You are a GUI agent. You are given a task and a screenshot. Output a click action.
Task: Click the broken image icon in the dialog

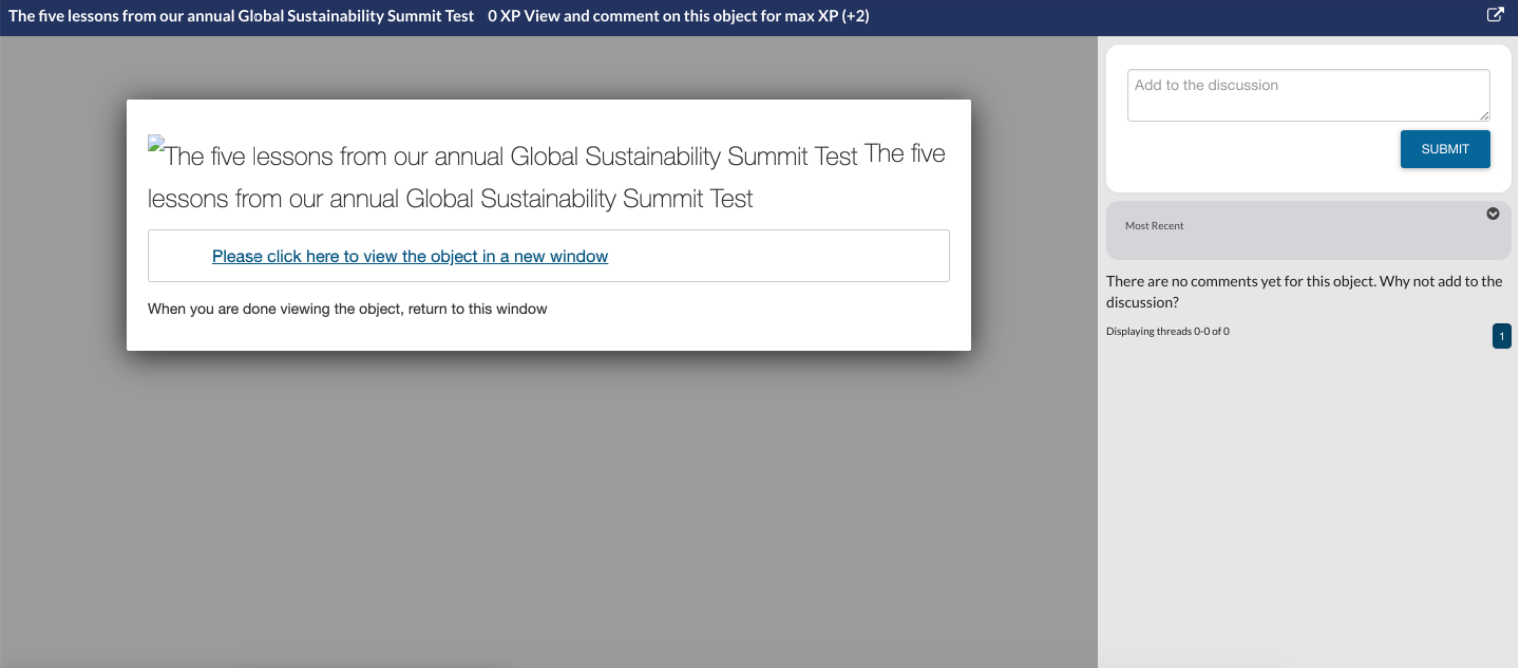tap(156, 145)
